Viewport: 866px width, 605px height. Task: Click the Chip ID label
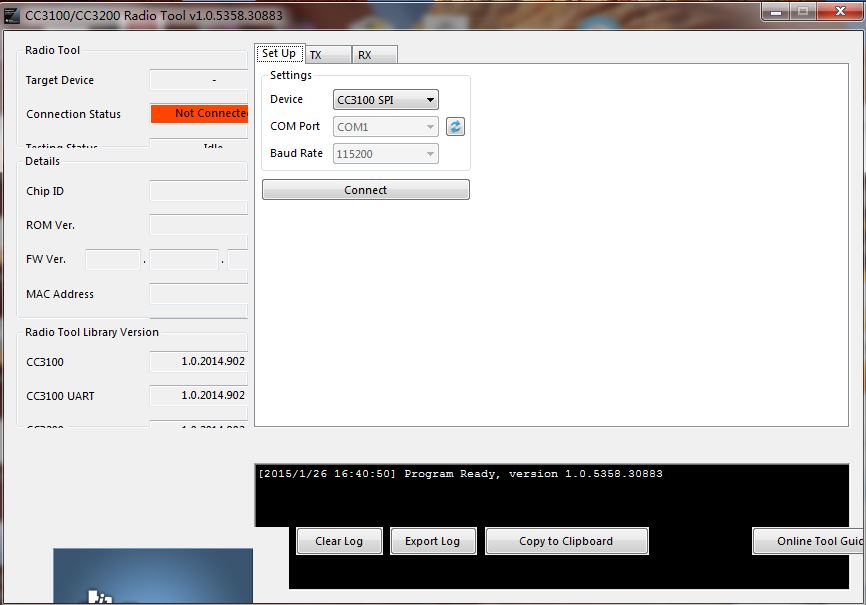point(45,191)
